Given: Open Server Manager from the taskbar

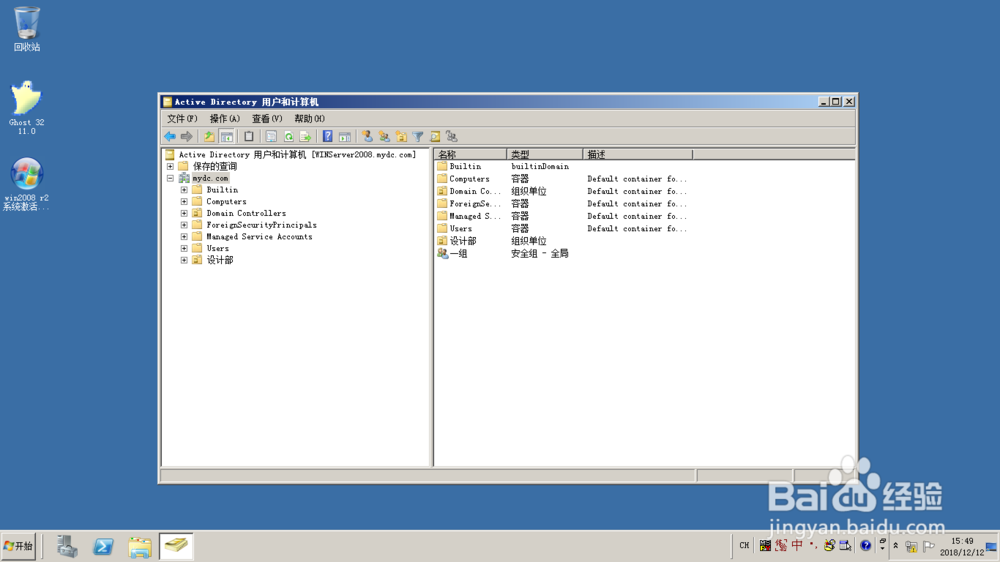Looking at the screenshot, I should [67, 547].
